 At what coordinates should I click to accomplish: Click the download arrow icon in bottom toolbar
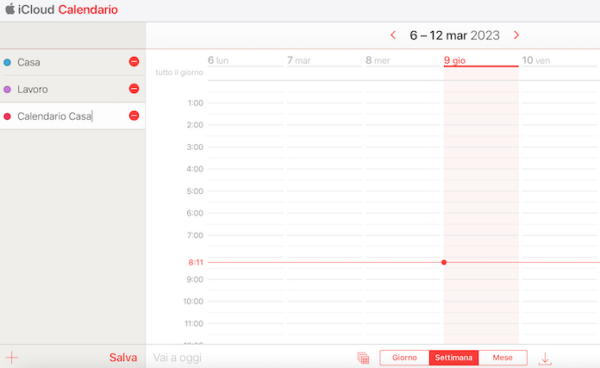(545, 358)
